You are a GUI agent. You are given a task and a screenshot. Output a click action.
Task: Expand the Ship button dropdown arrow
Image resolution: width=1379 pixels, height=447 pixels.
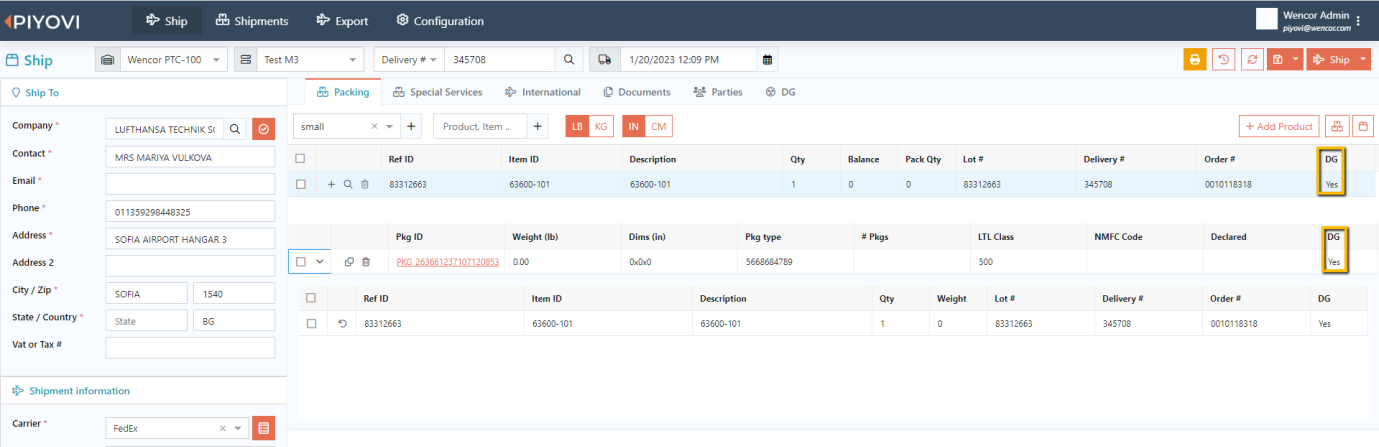1365,60
